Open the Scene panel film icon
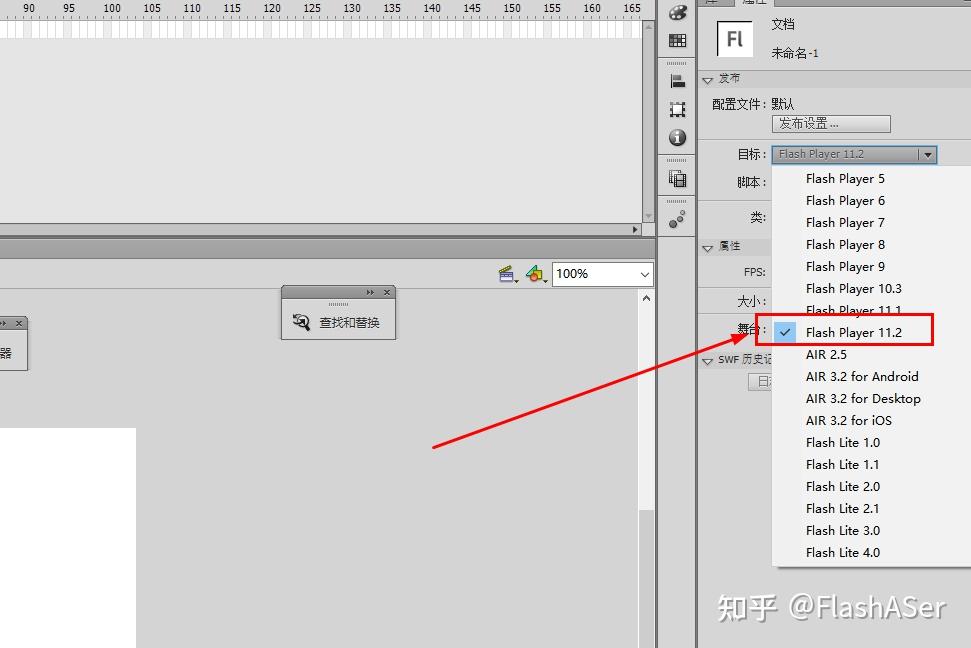This screenshot has height=648, width=971. point(677,178)
